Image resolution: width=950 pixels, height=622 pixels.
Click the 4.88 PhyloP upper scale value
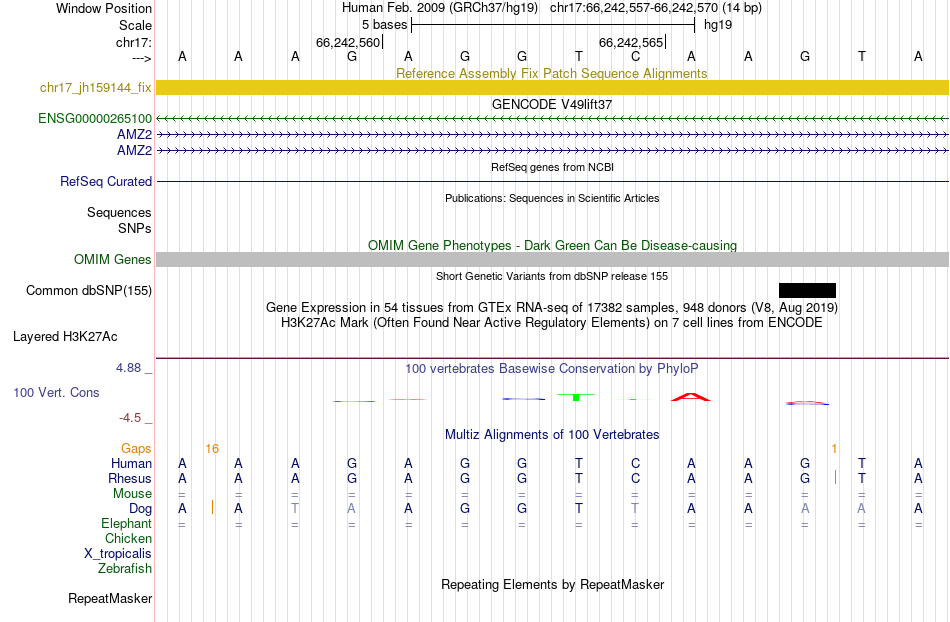click(128, 368)
